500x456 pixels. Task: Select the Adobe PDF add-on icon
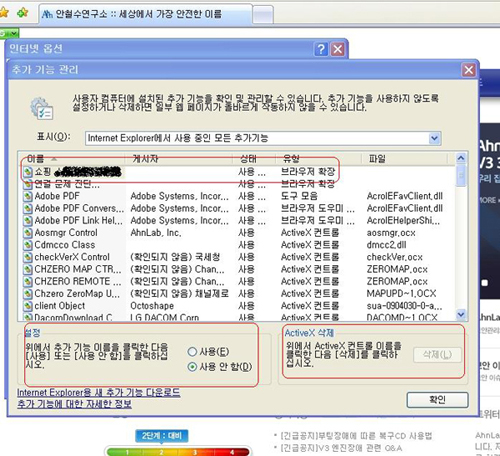point(27,196)
